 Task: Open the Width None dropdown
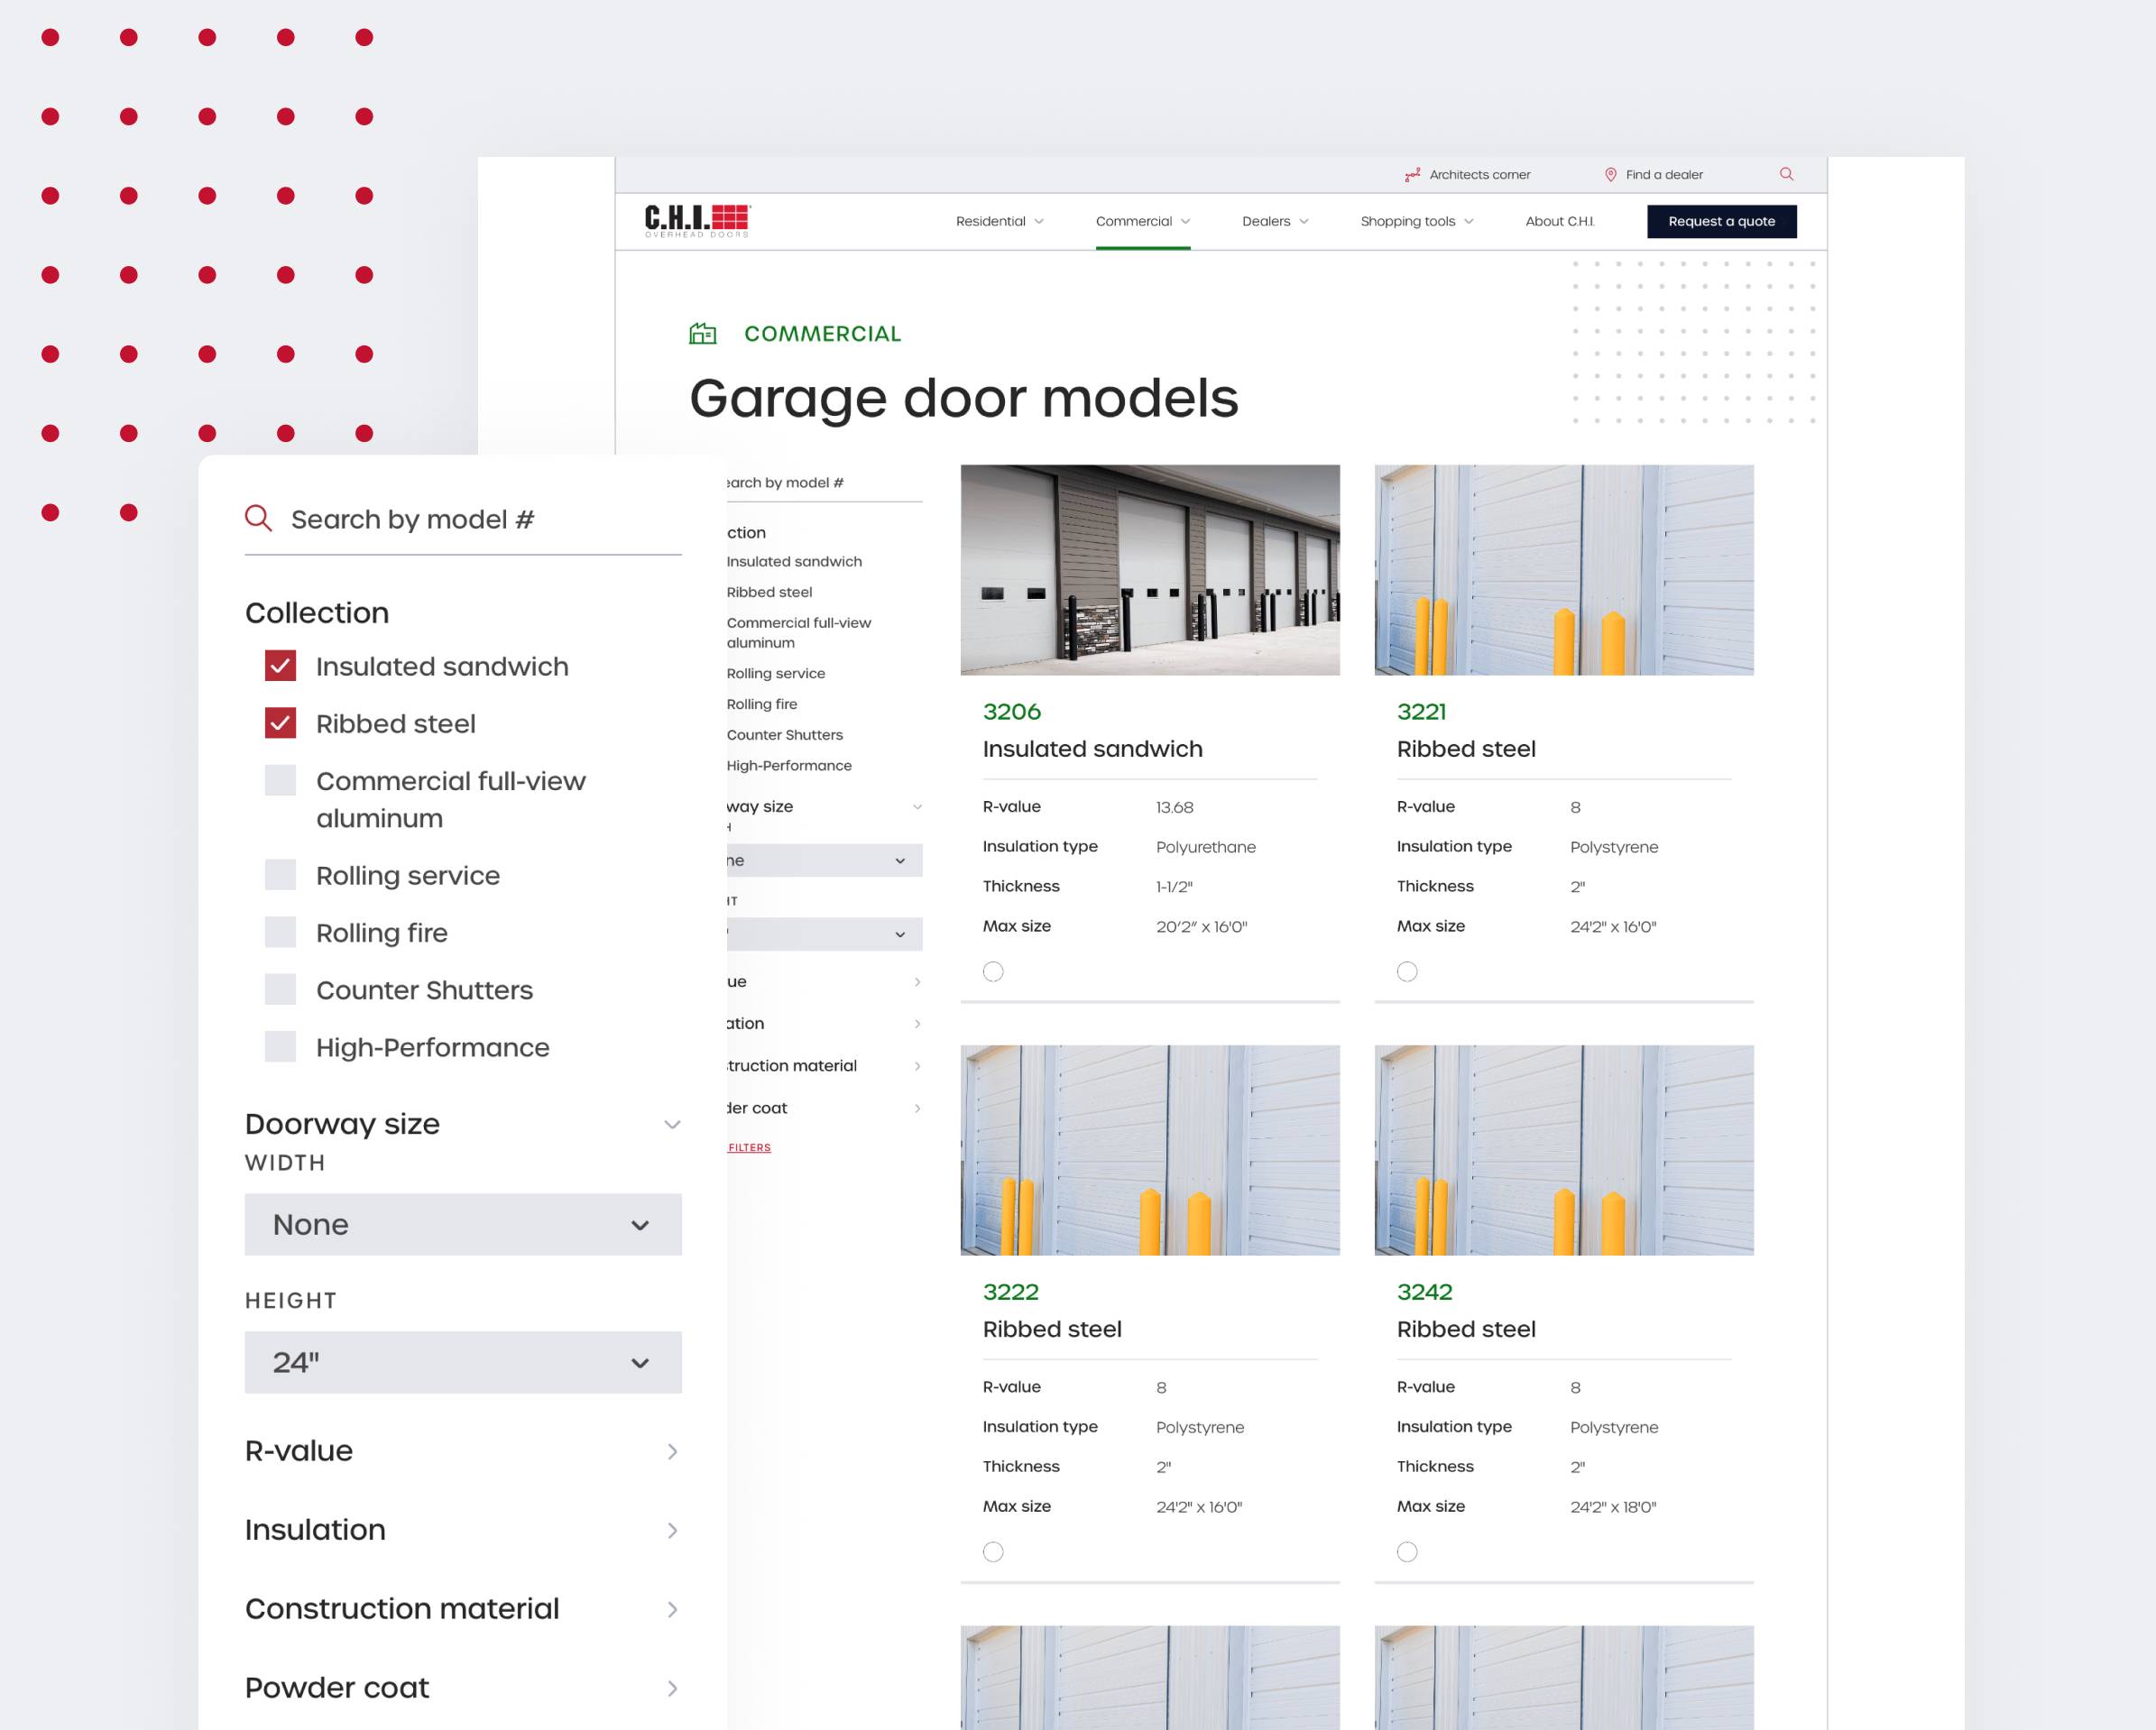click(x=463, y=1224)
